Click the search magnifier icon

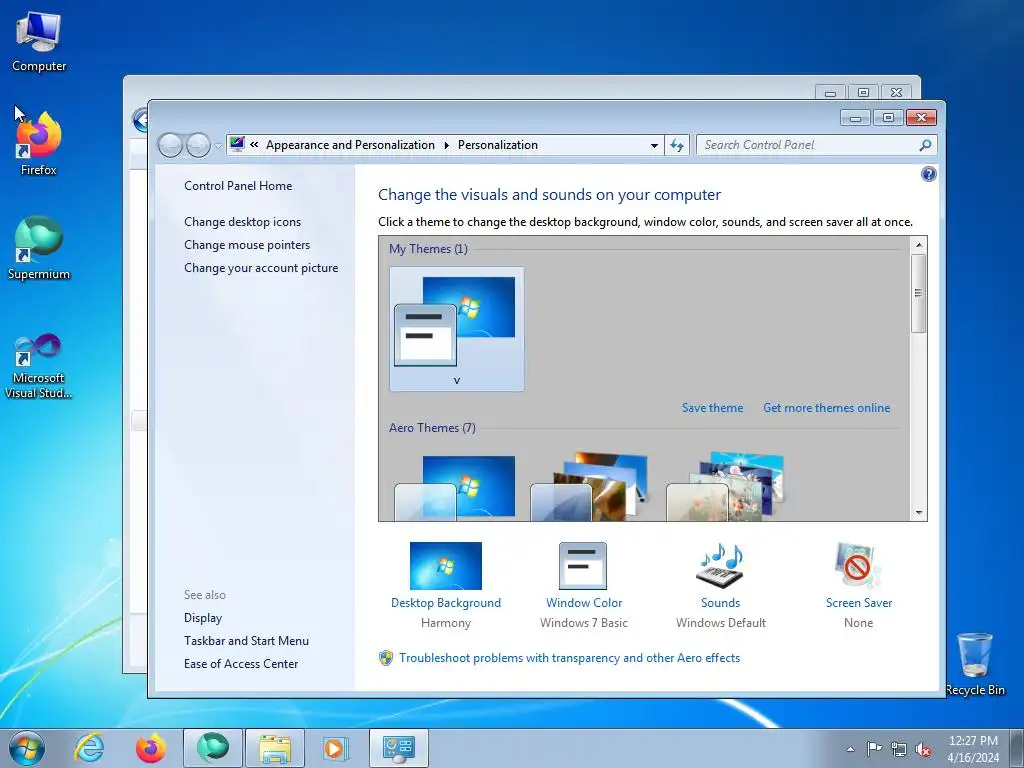pyautogui.click(x=925, y=145)
